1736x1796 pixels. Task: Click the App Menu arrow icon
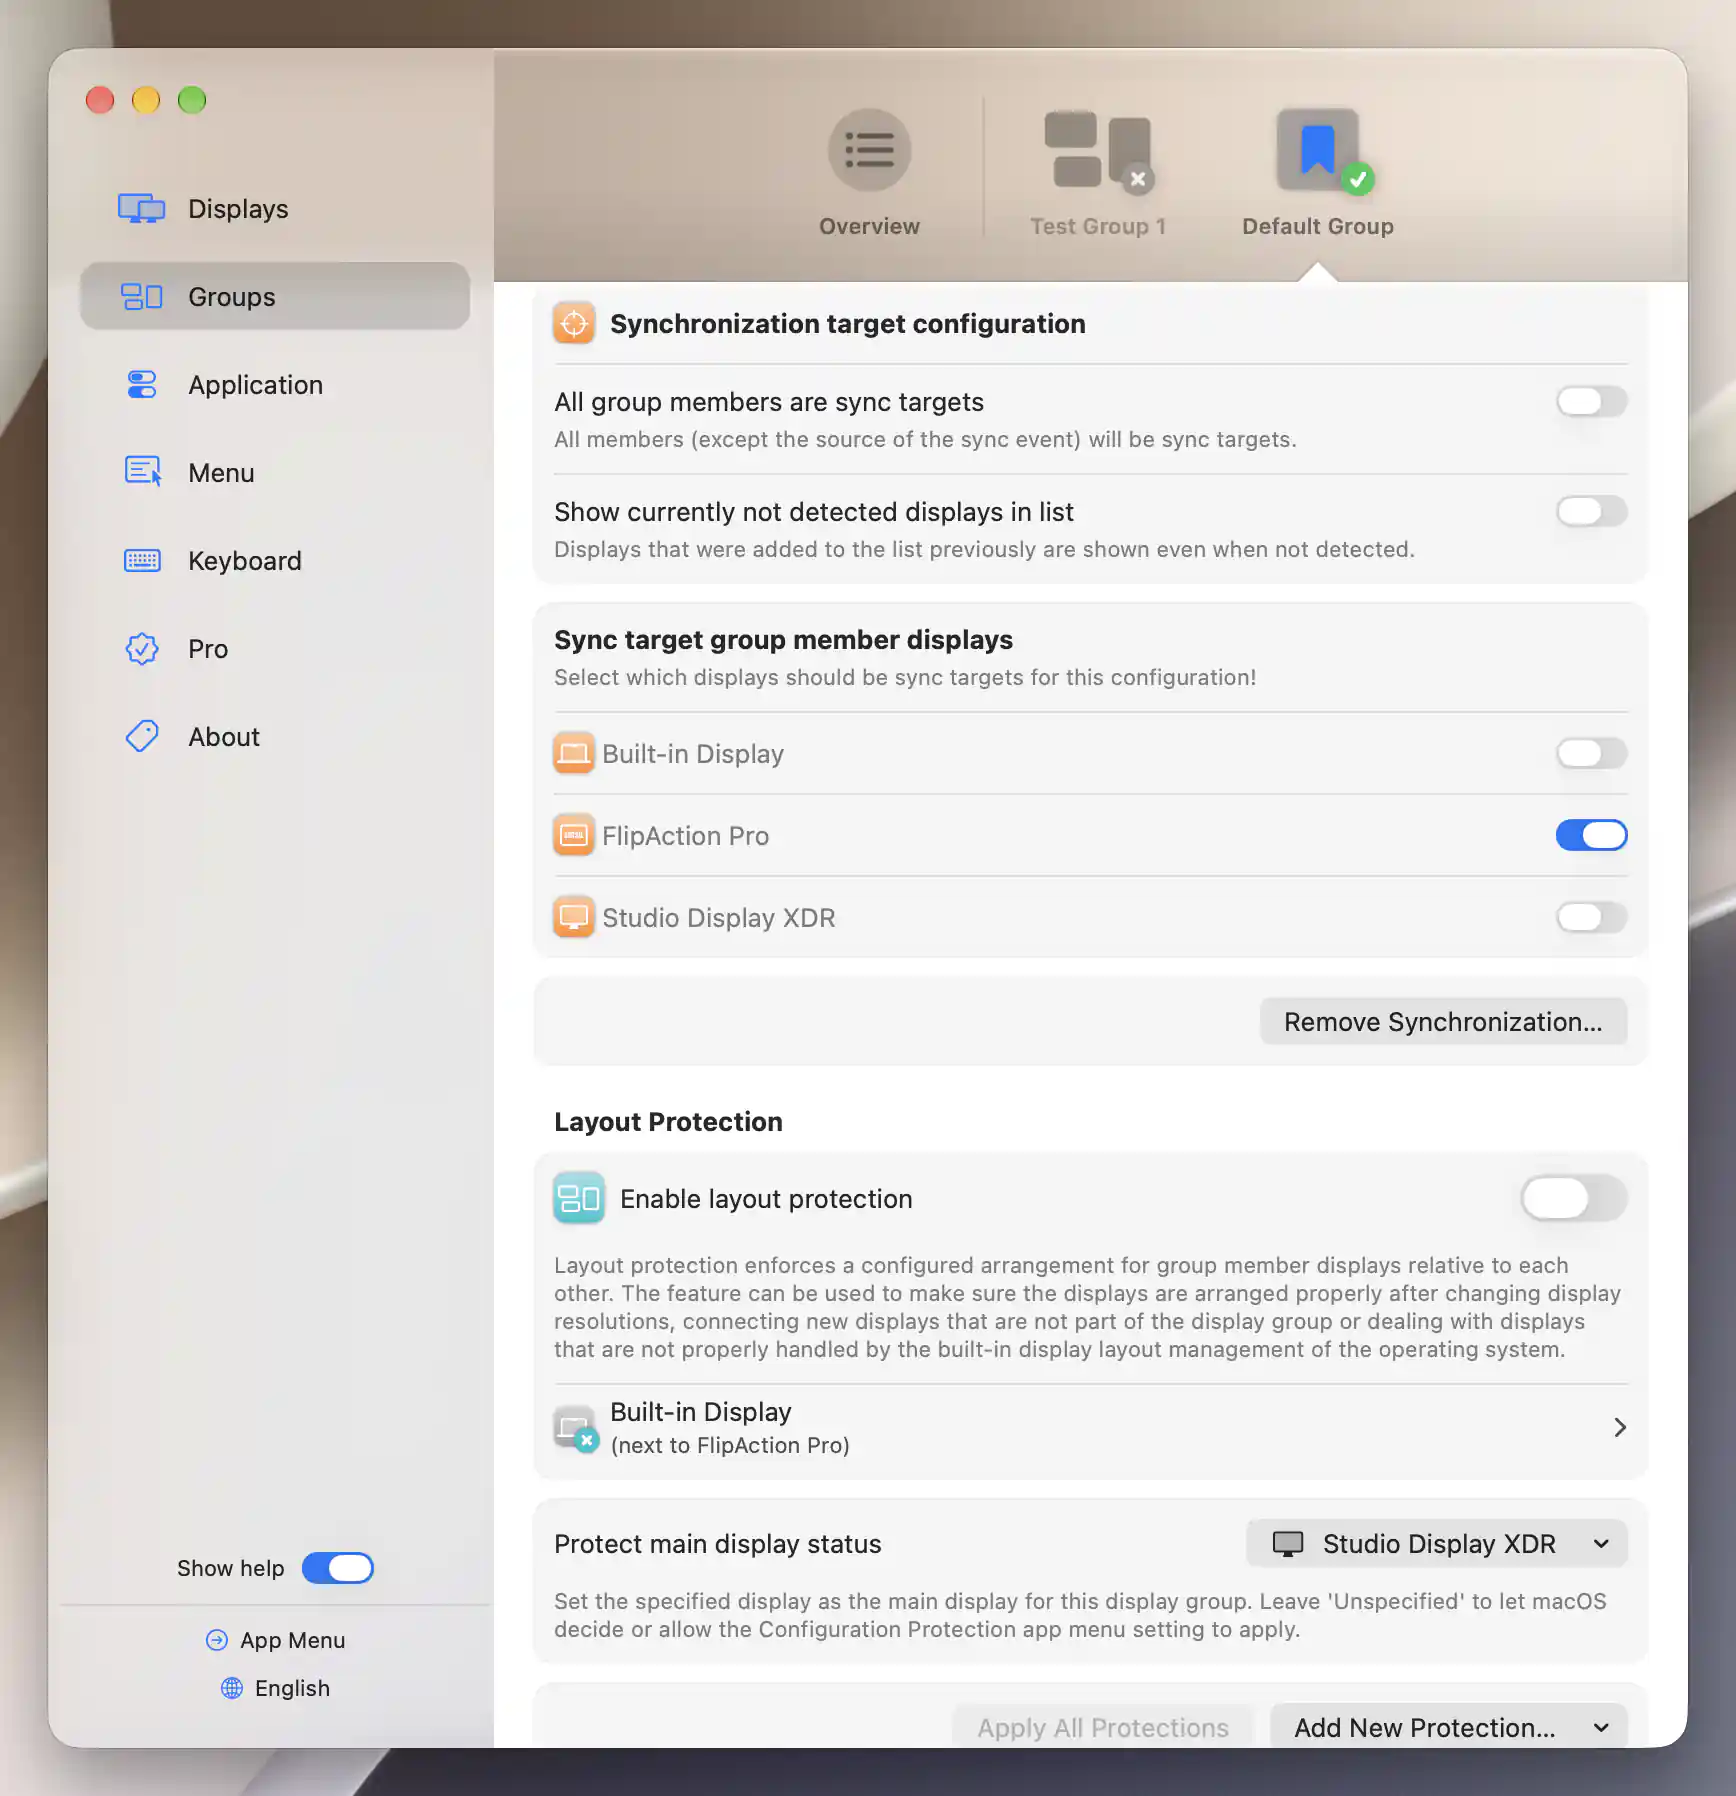pyautogui.click(x=216, y=1640)
